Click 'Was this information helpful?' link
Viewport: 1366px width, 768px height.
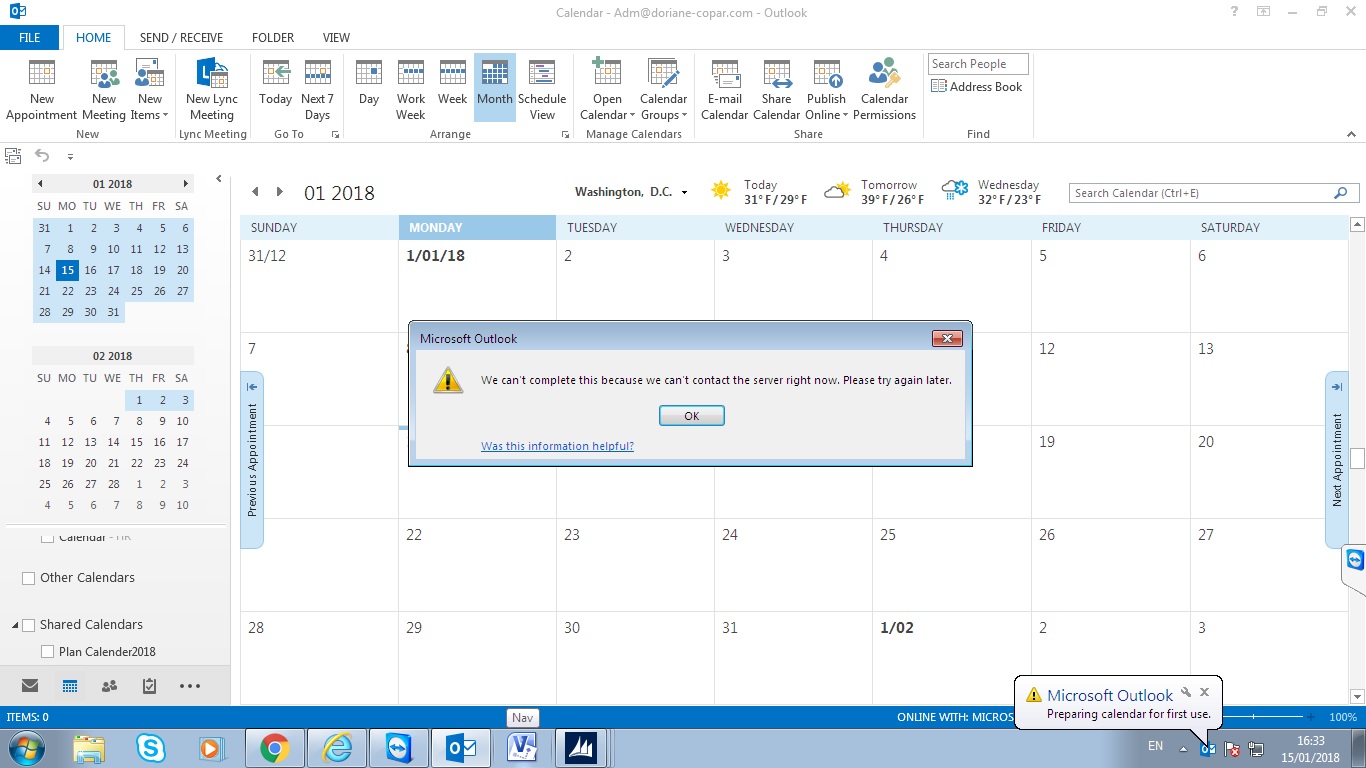[557, 446]
